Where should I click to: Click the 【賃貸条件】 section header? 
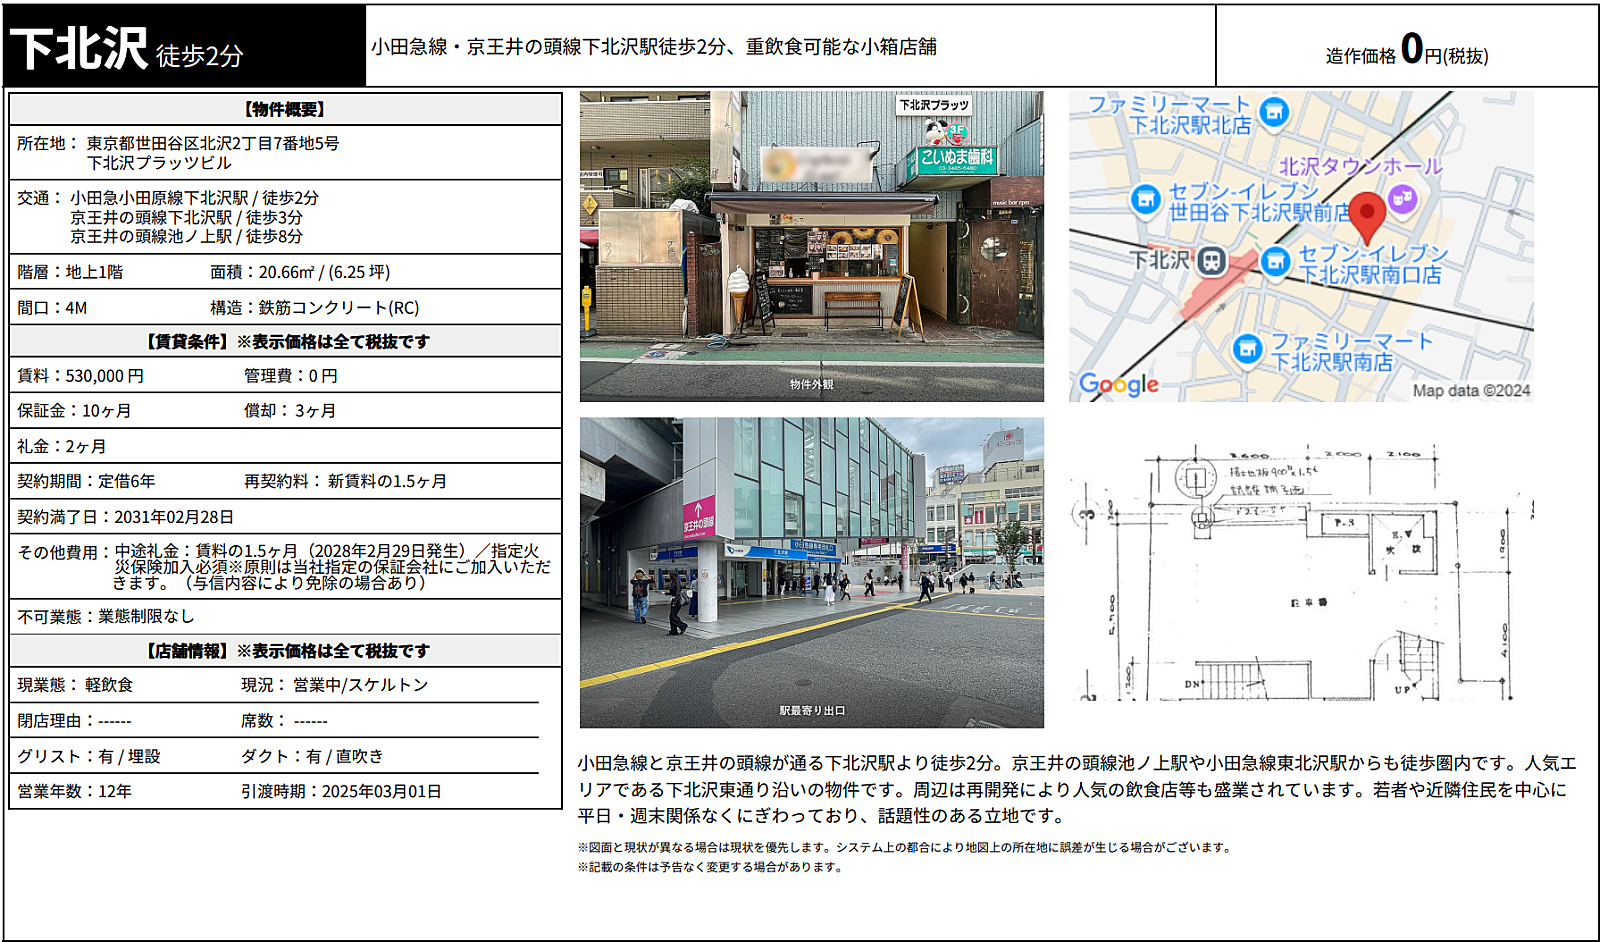coord(285,341)
